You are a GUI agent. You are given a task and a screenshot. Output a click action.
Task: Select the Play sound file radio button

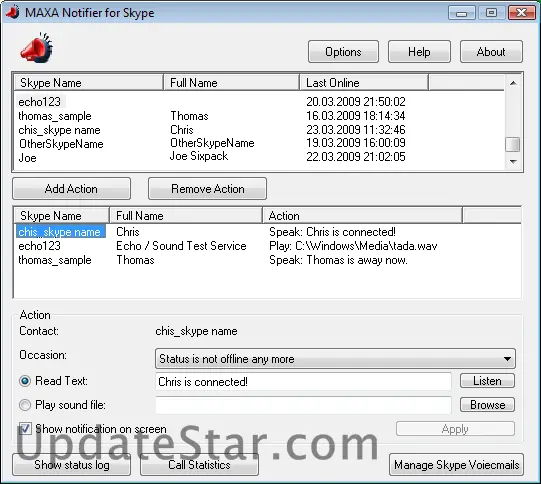click(25, 405)
